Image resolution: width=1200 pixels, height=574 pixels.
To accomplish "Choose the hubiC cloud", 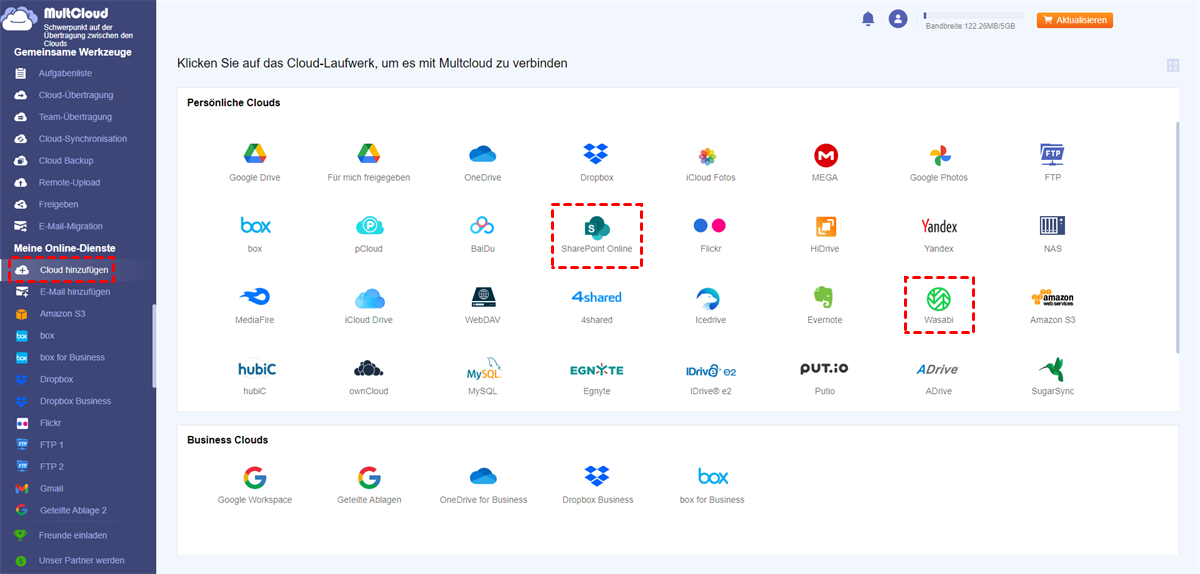I will click(256, 377).
